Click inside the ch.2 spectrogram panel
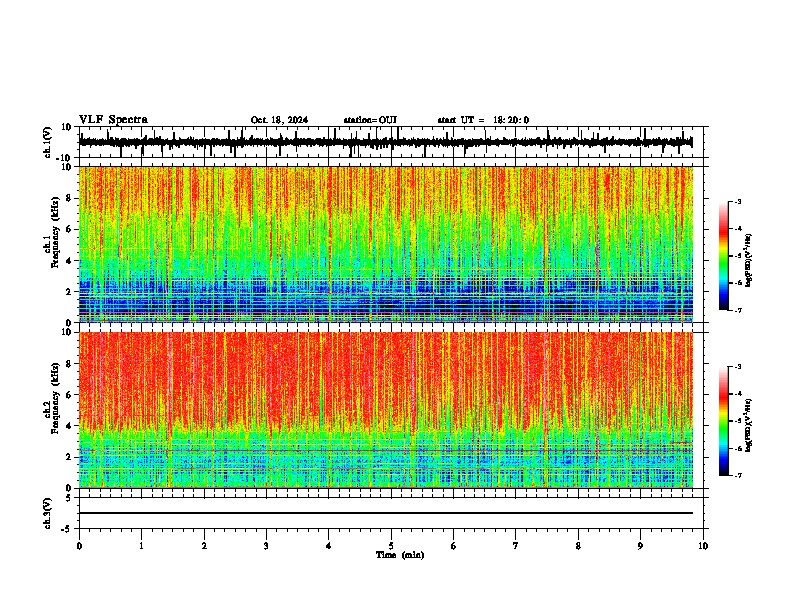Screen dimensions: 792x612 [x=385, y=410]
